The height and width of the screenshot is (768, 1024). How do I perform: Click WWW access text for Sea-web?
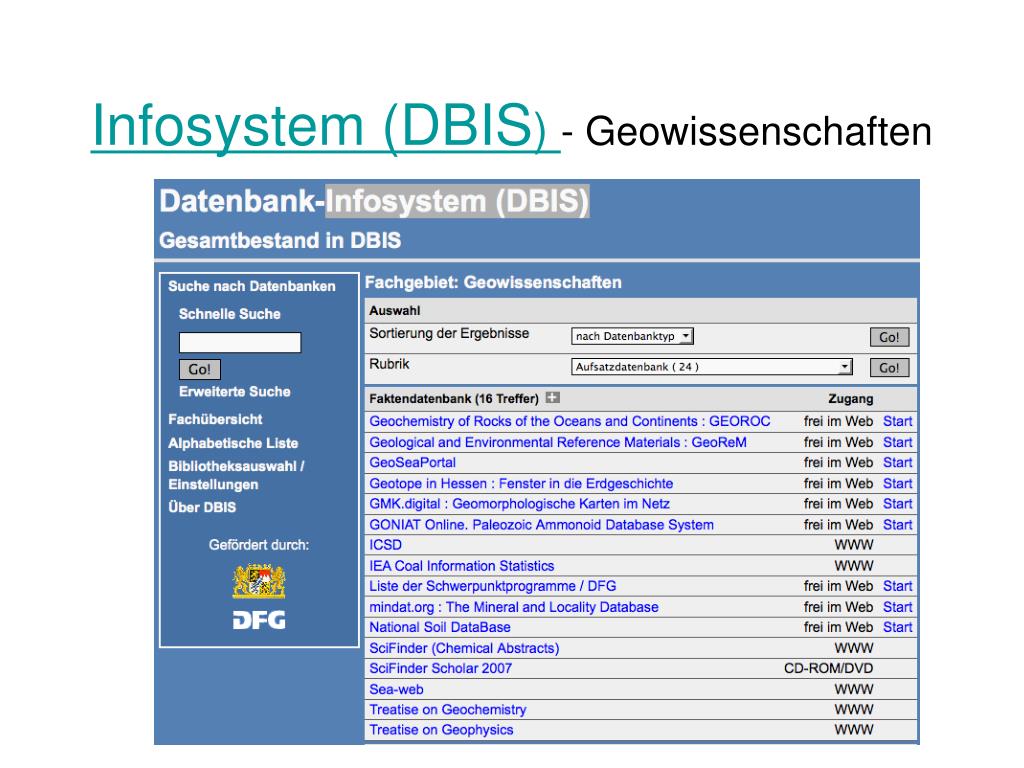854,689
